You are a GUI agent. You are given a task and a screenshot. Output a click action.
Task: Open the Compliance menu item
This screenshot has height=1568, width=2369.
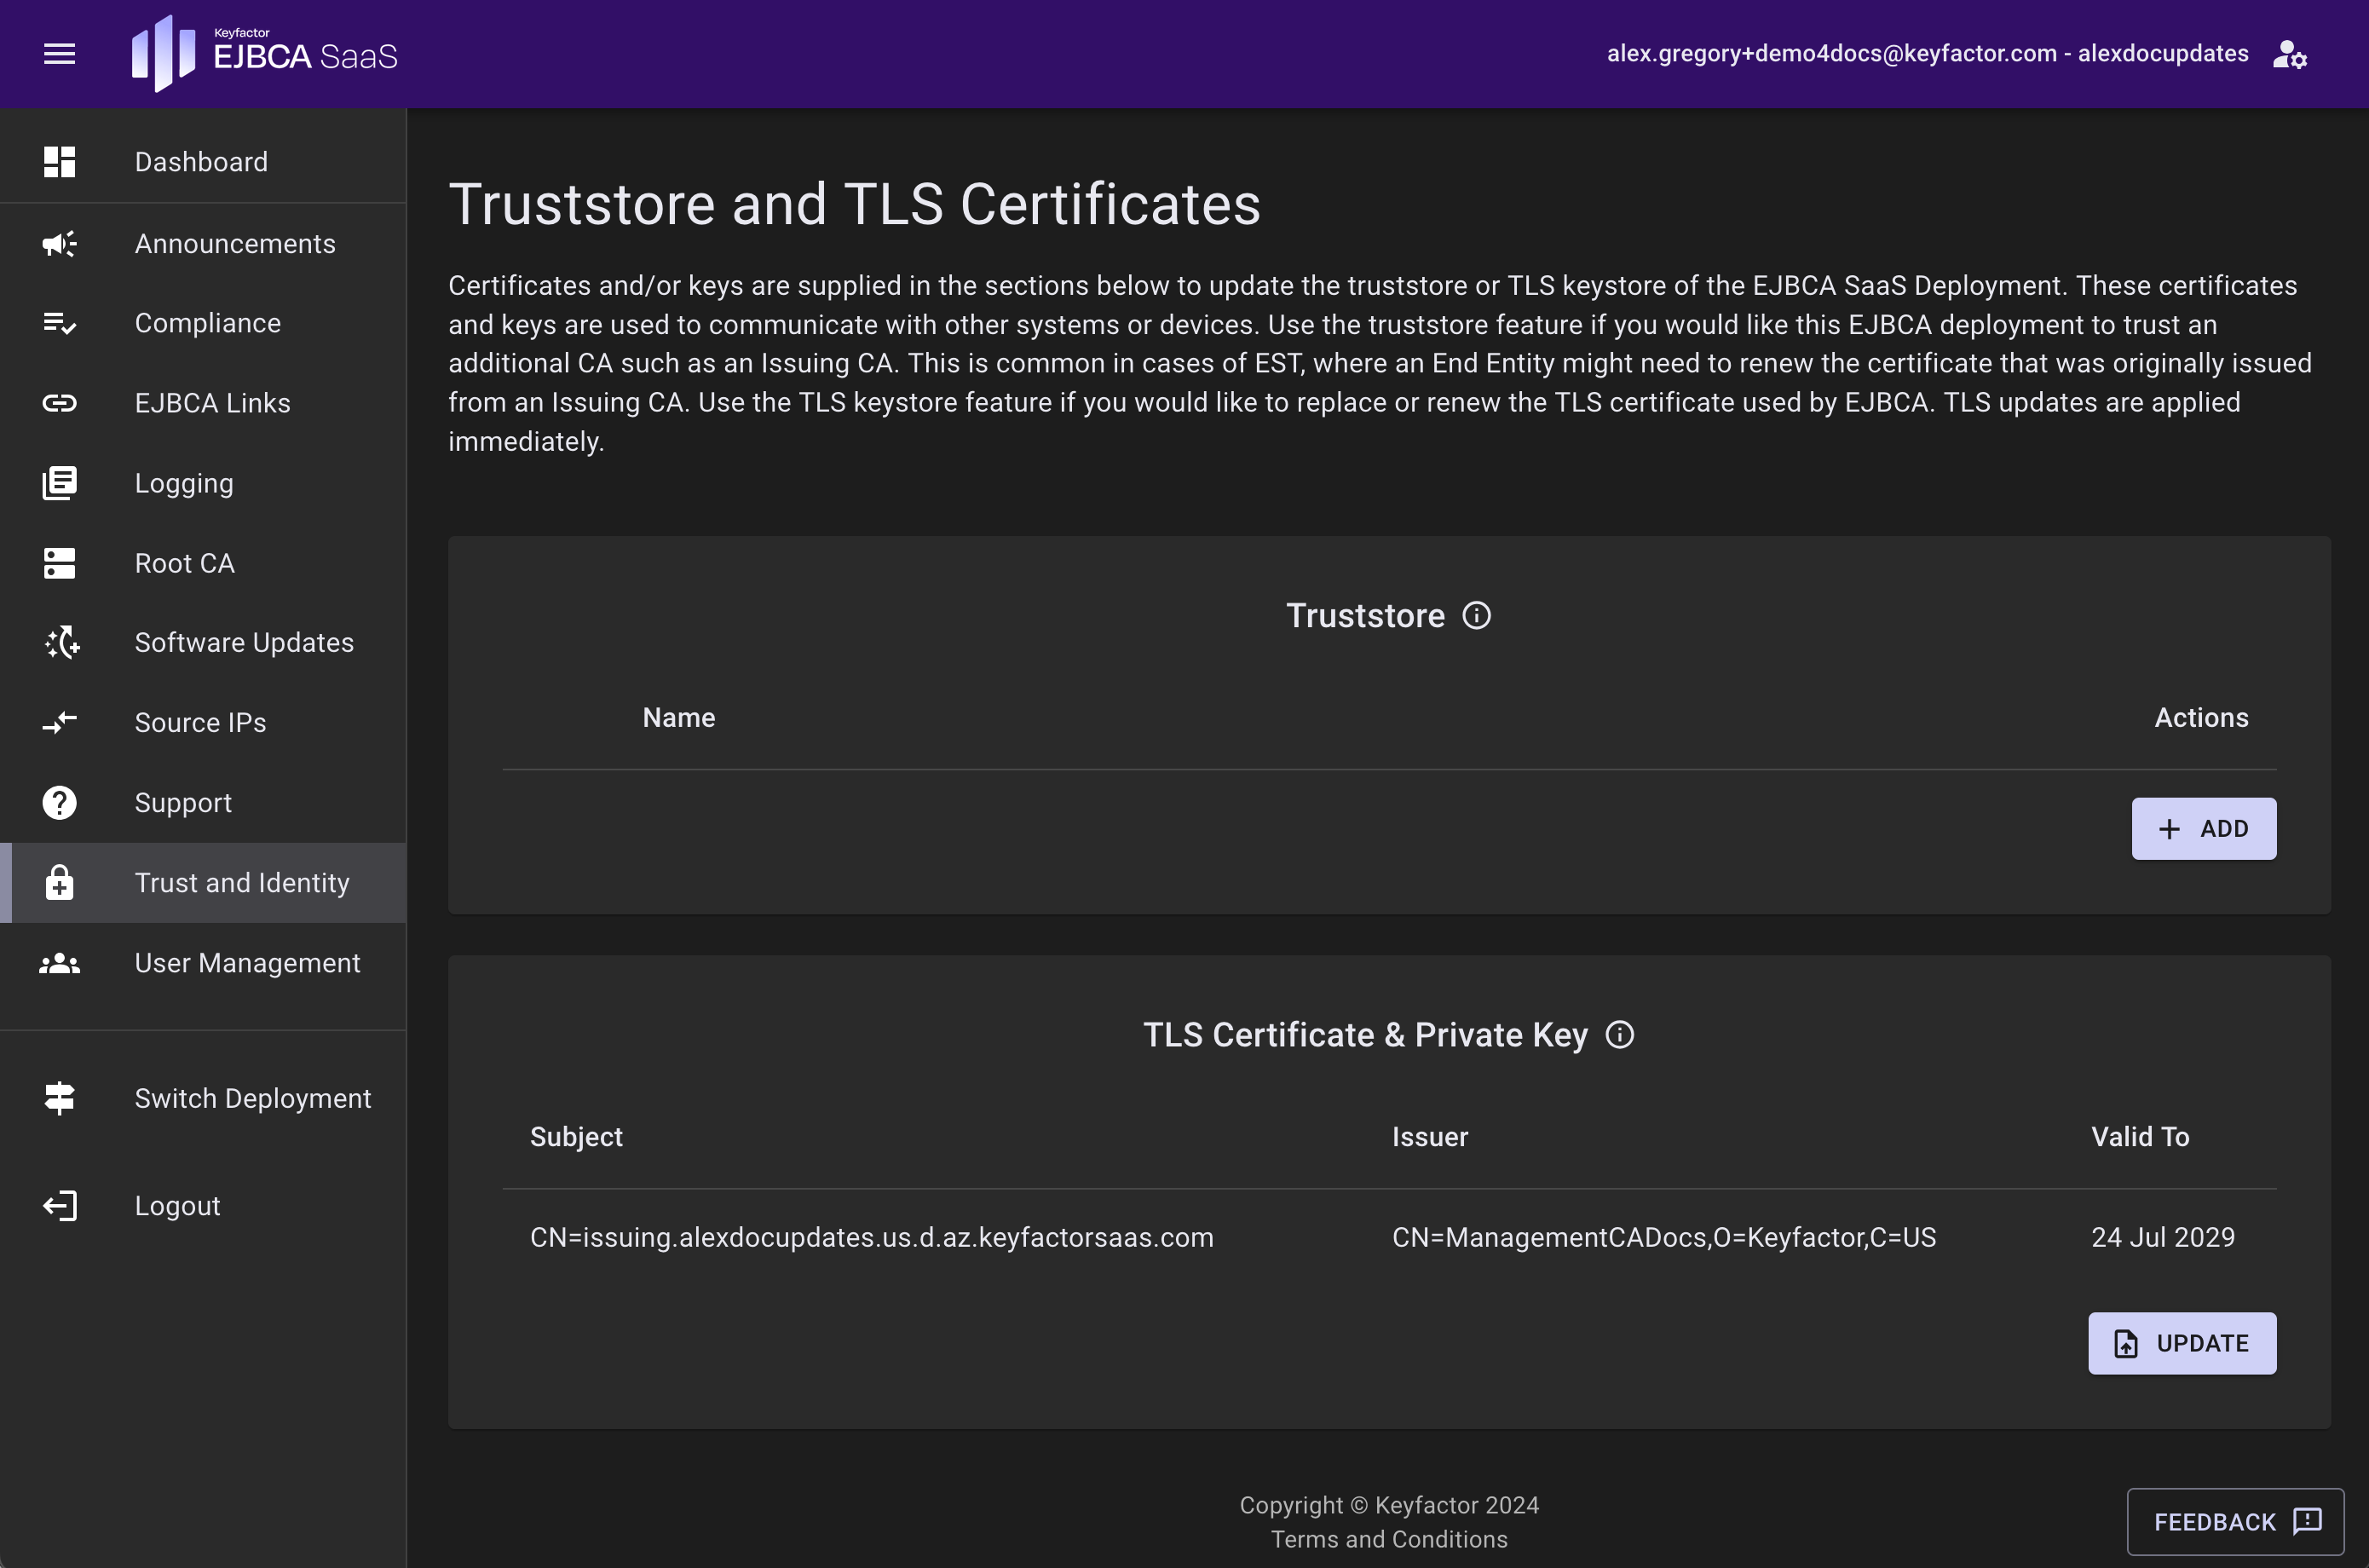(208, 323)
